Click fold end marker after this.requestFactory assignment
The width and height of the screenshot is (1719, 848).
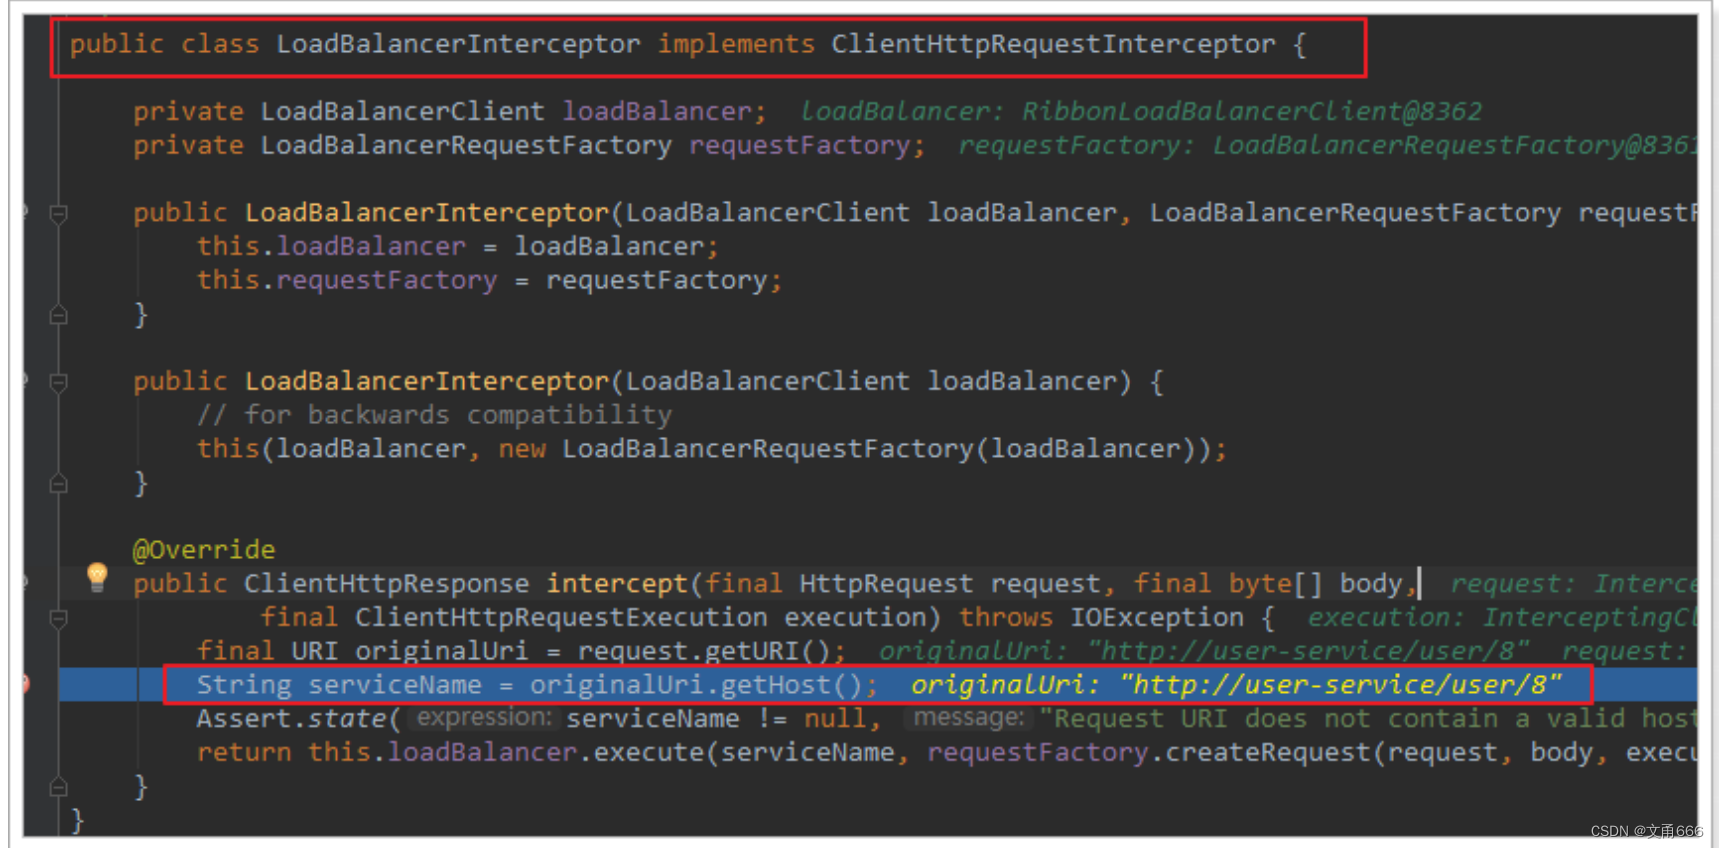pyautogui.click(x=59, y=315)
